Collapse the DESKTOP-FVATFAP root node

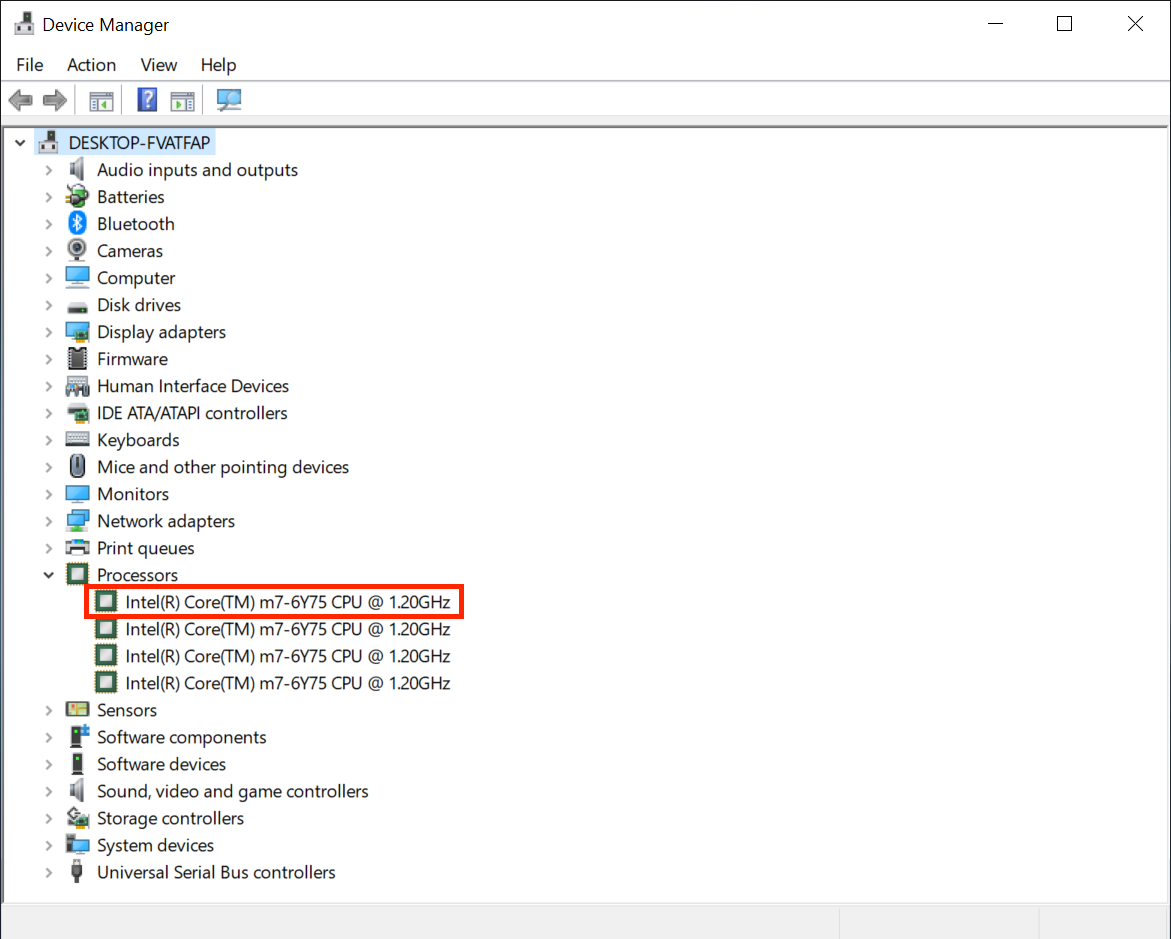pyautogui.click(x=20, y=143)
